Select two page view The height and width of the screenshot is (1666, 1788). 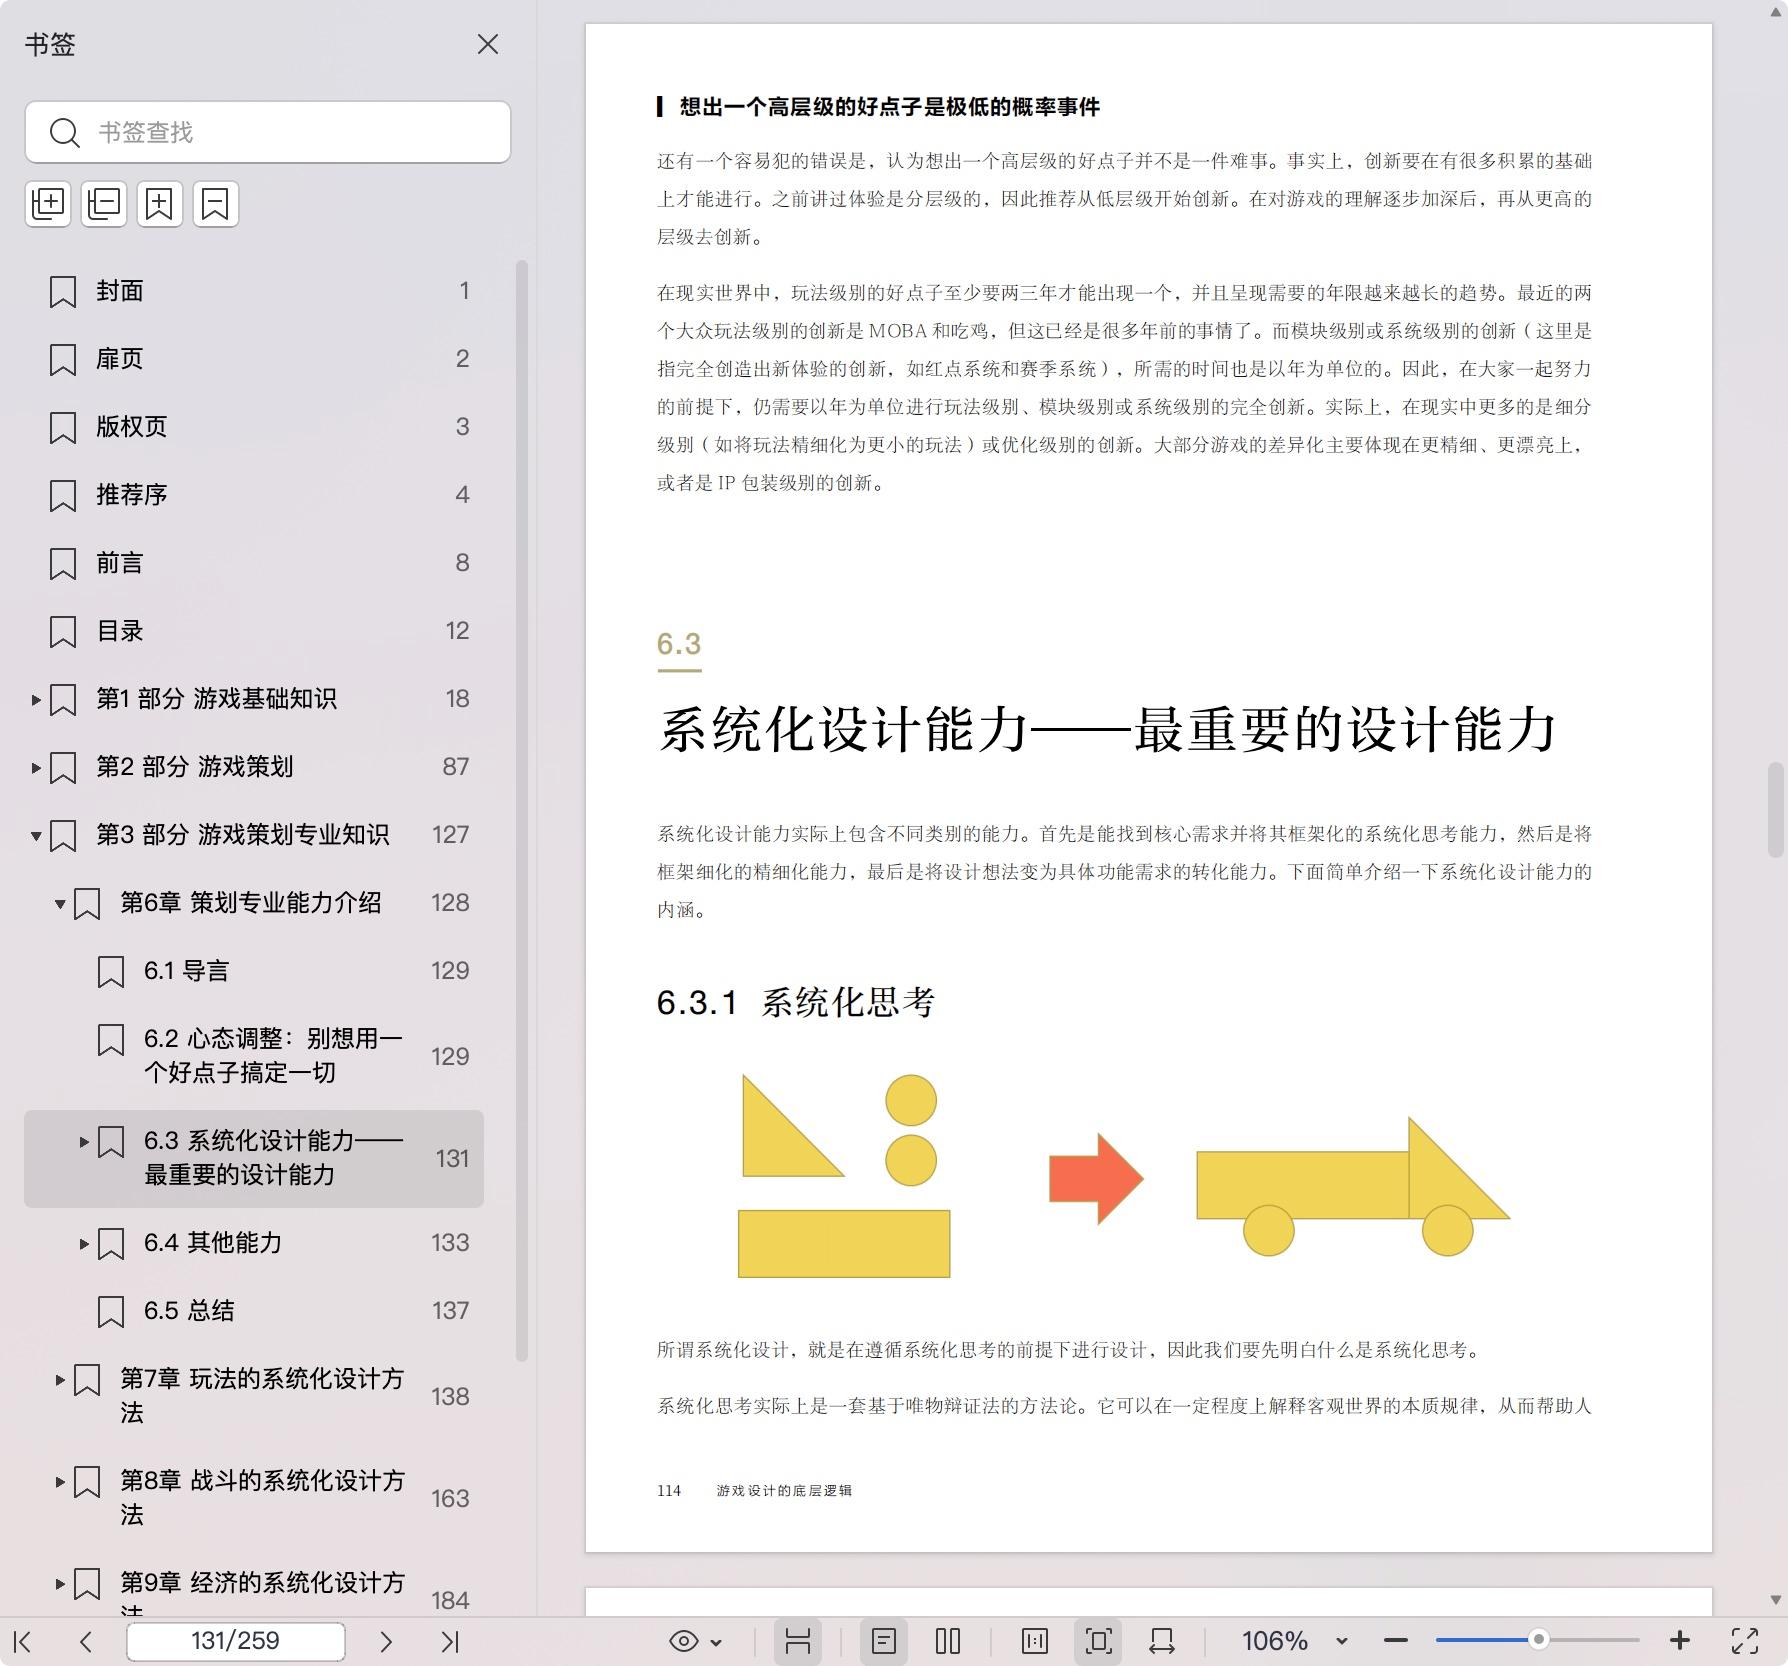tap(948, 1641)
